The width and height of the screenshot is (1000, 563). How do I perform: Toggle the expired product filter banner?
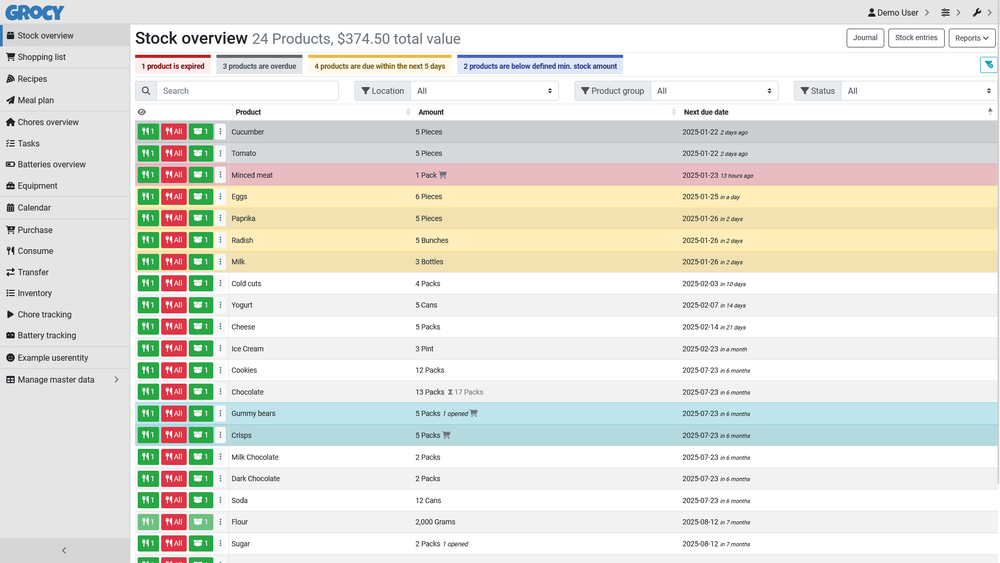173,66
